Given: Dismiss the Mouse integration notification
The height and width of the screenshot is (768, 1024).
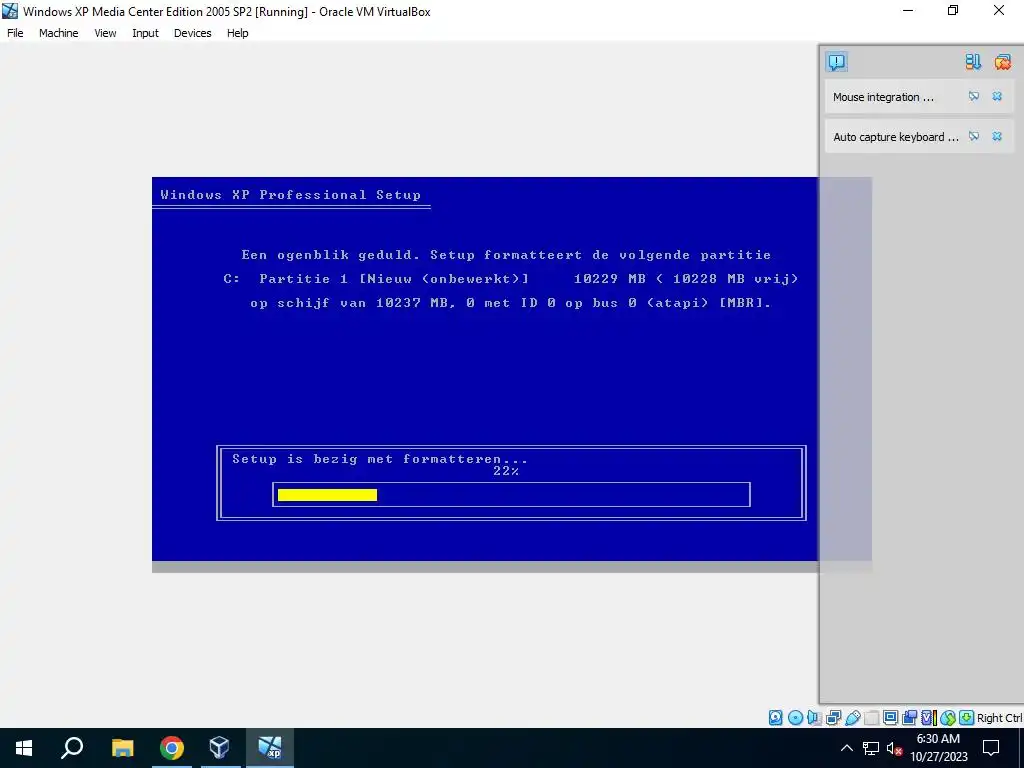Looking at the screenshot, I should 997,97.
